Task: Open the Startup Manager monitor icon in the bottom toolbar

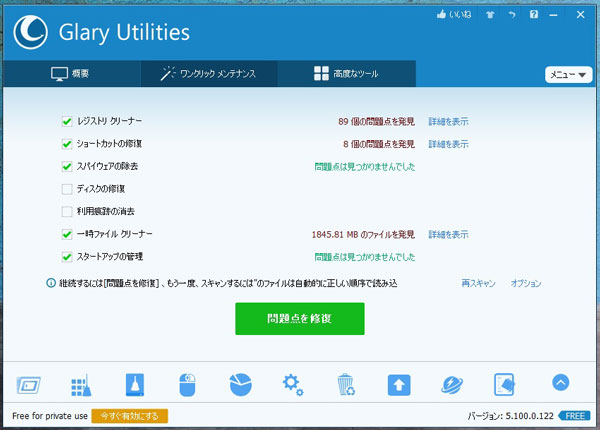Action: (29, 385)
